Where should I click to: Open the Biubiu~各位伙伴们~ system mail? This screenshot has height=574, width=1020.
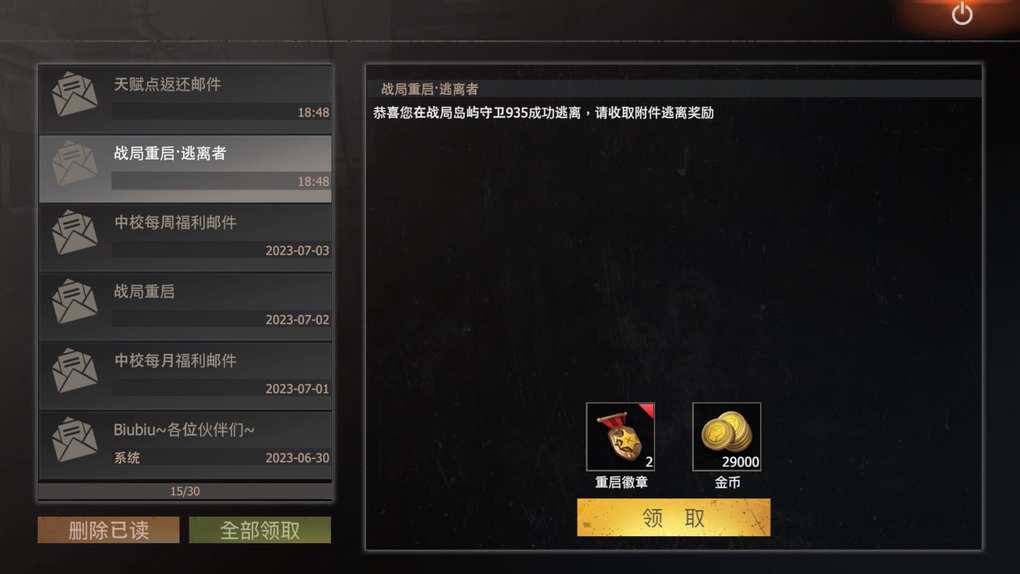tap(185, 444)
